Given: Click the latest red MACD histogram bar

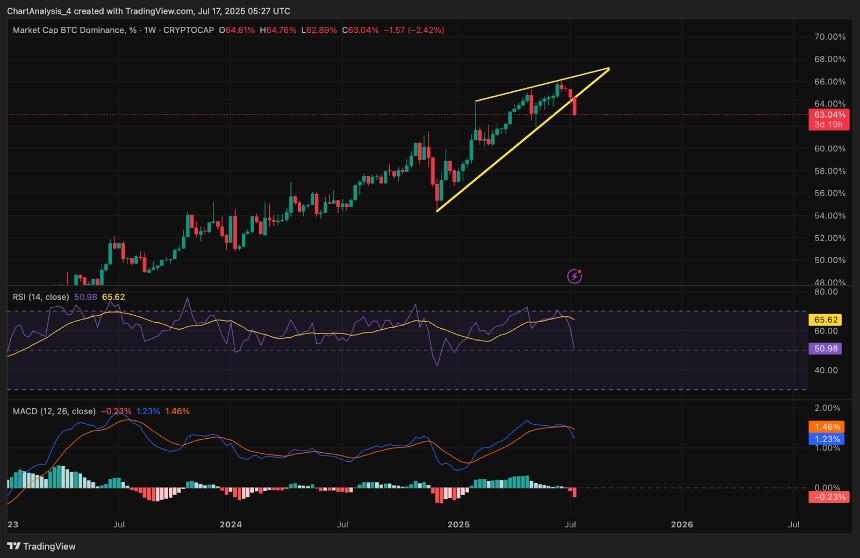Looking at the screenshot, I should tap(575, 492).
